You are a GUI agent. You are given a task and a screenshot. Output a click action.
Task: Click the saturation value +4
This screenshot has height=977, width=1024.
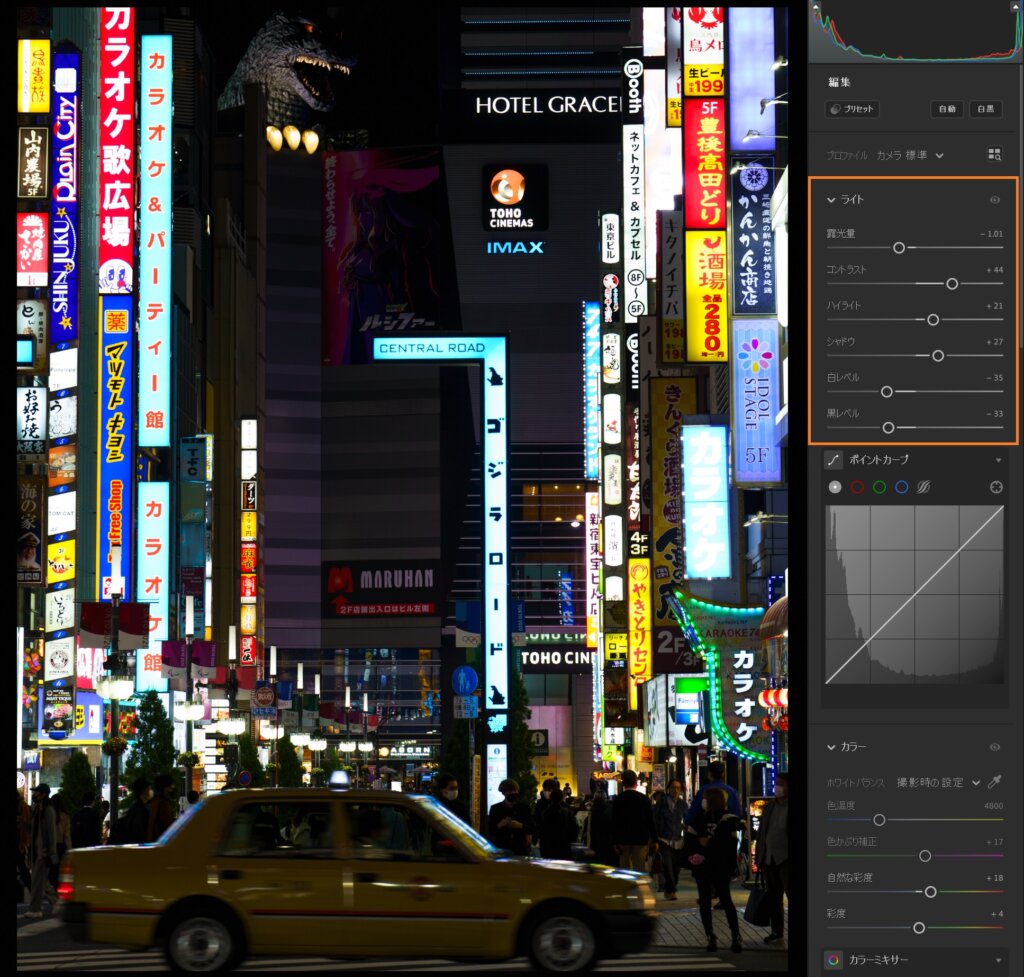[997, 914]
